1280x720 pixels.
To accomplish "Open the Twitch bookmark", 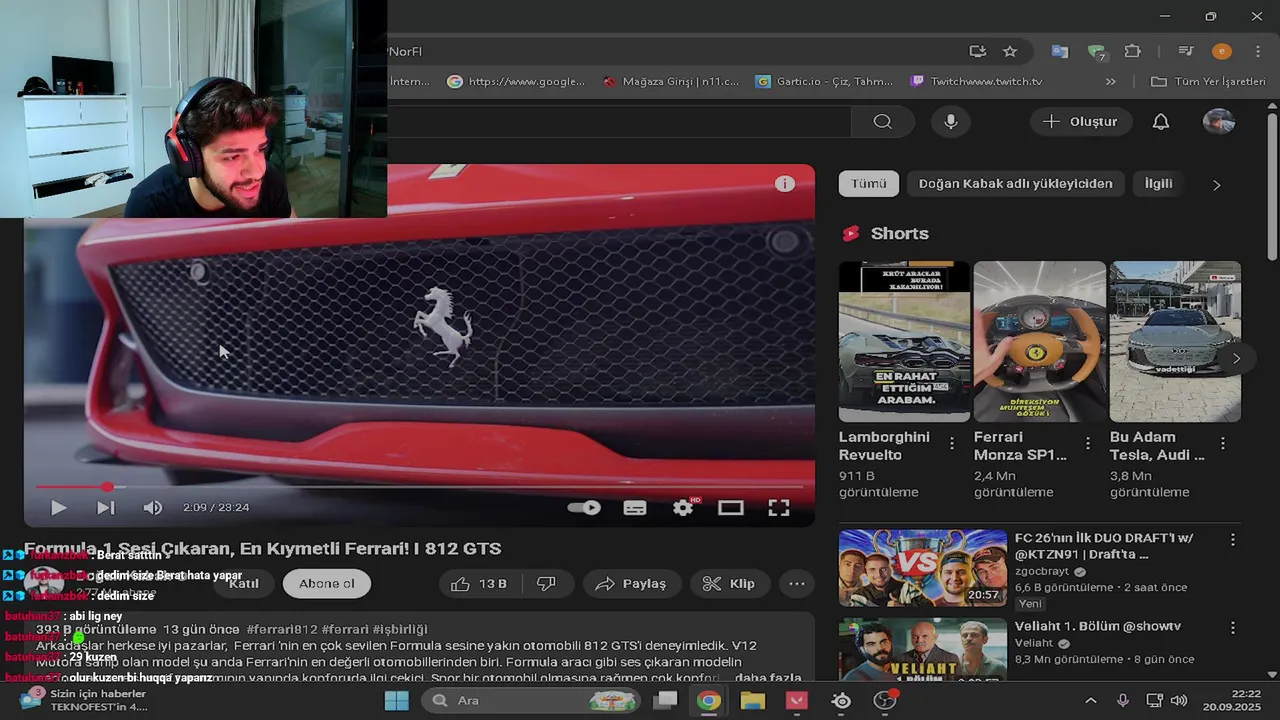I will coord(977,81).
